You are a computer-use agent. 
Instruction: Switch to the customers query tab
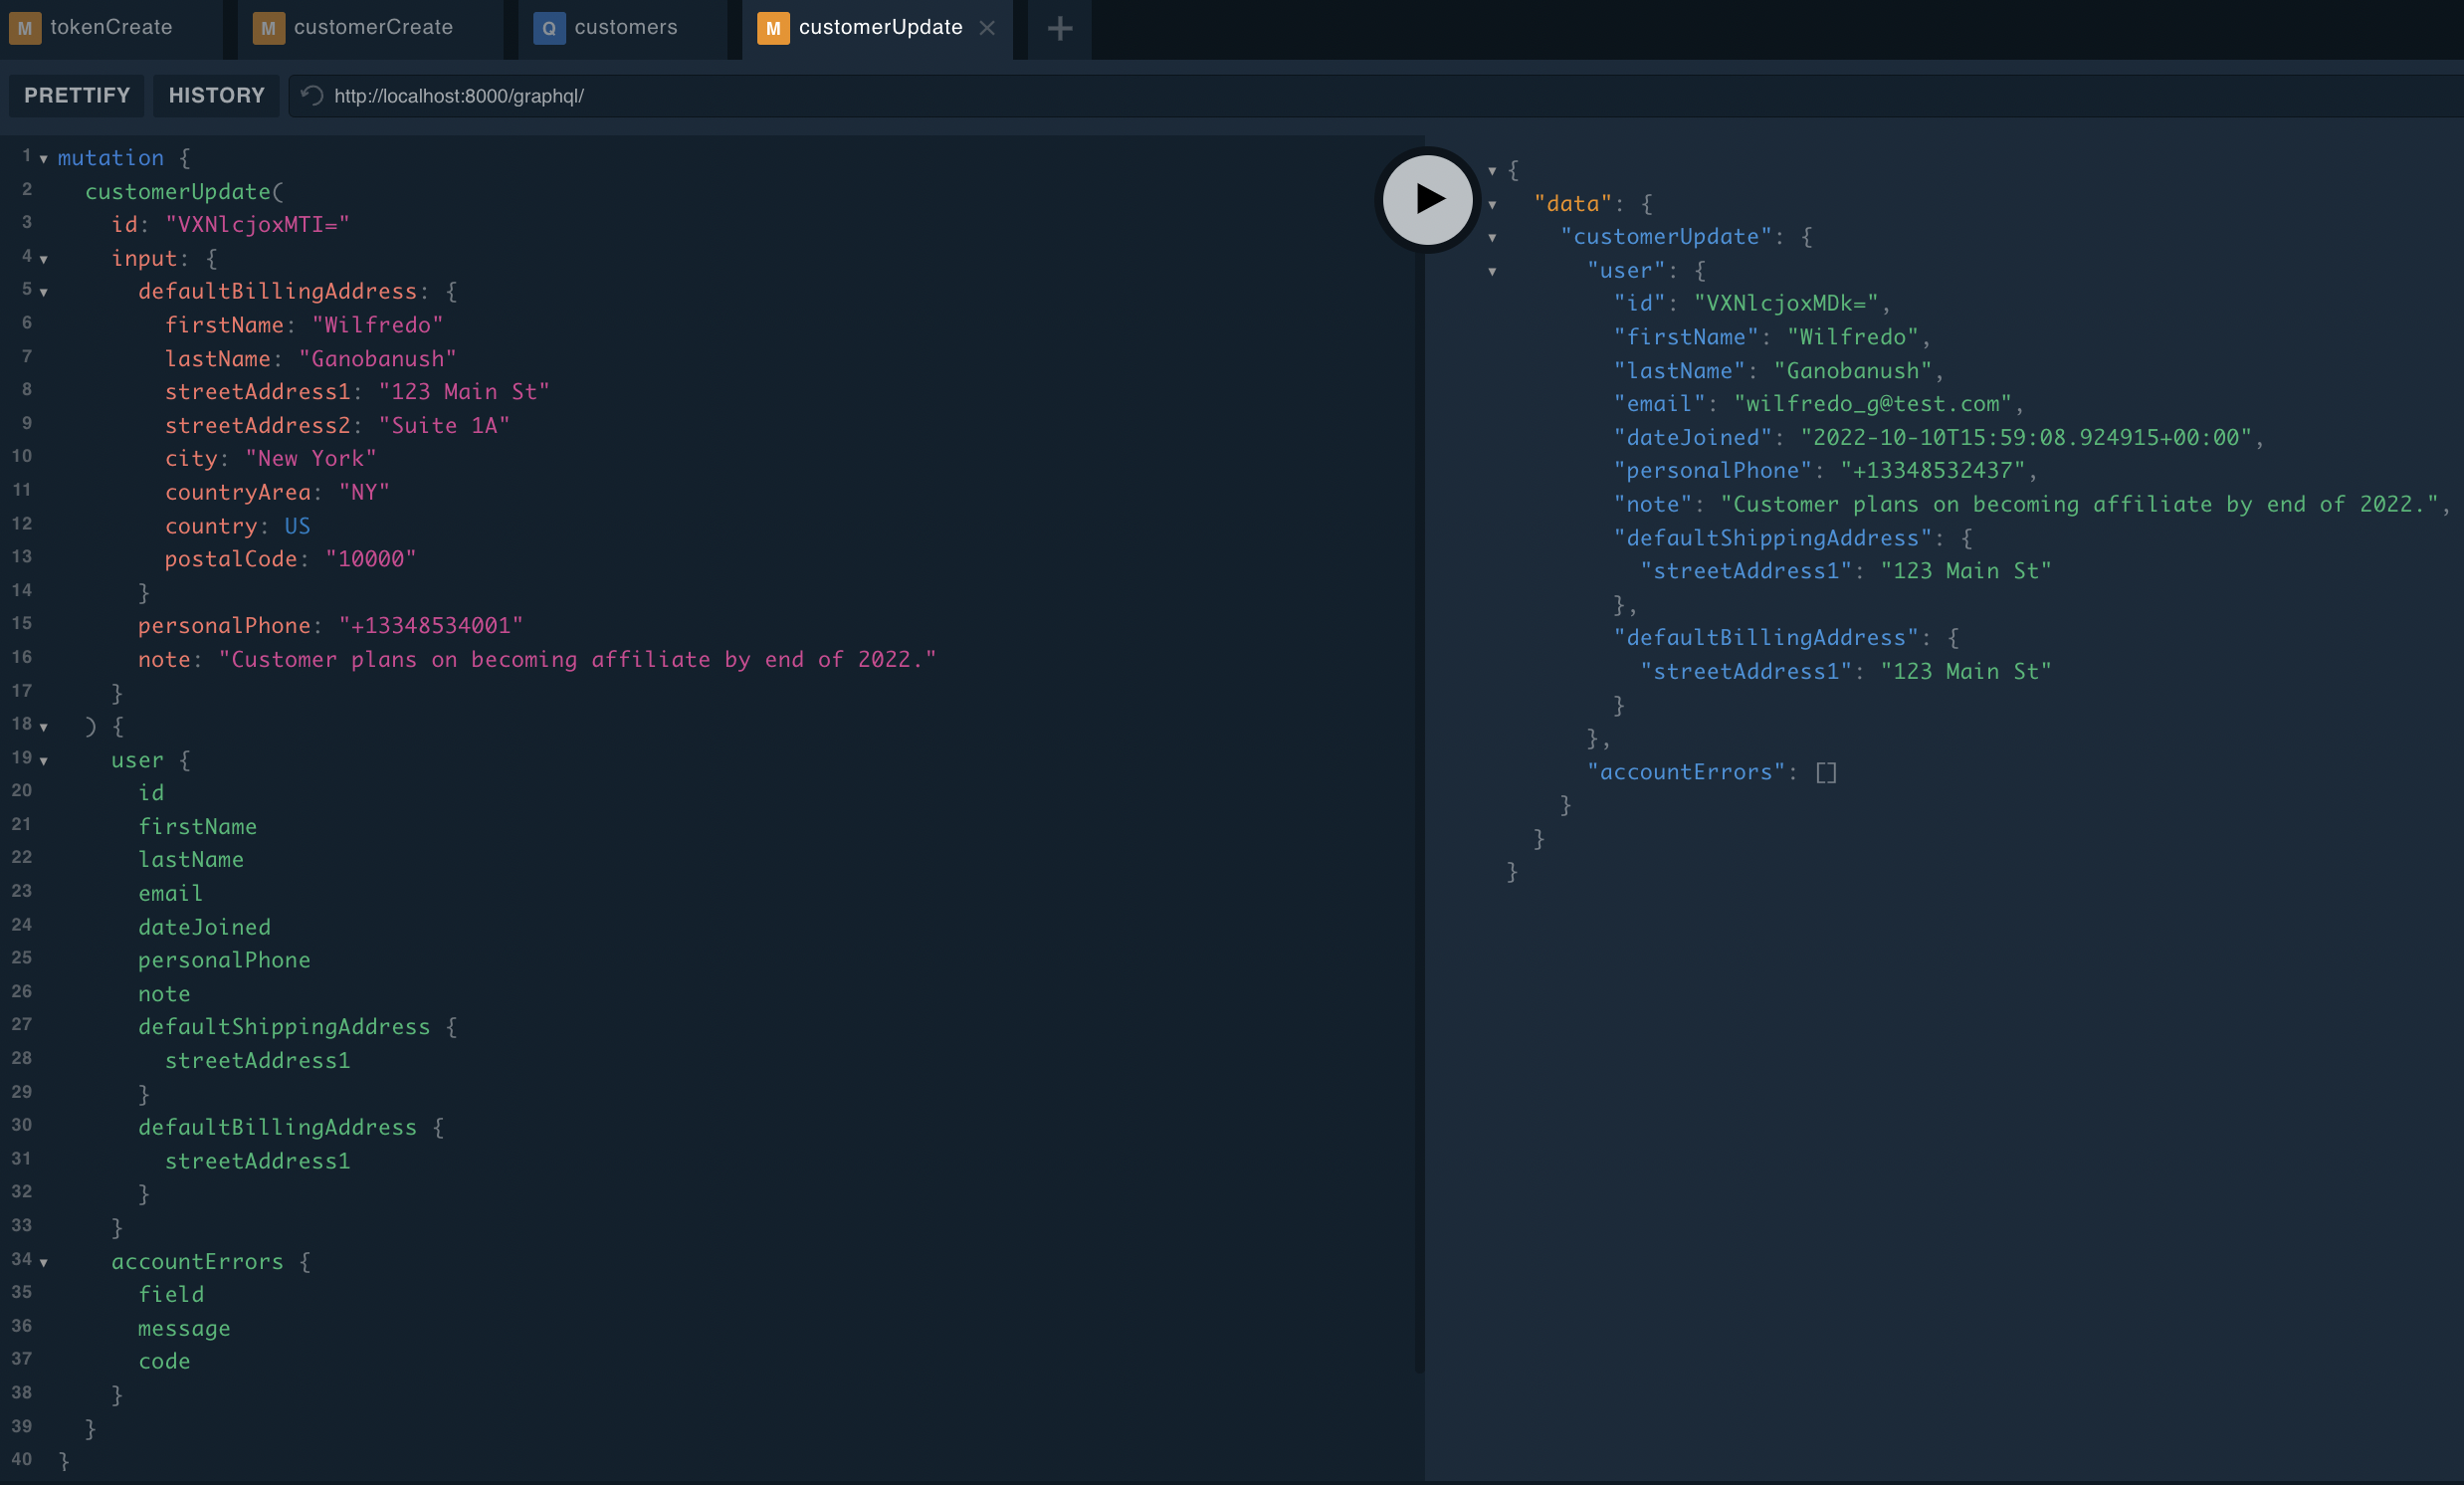(x=625, y=28)
